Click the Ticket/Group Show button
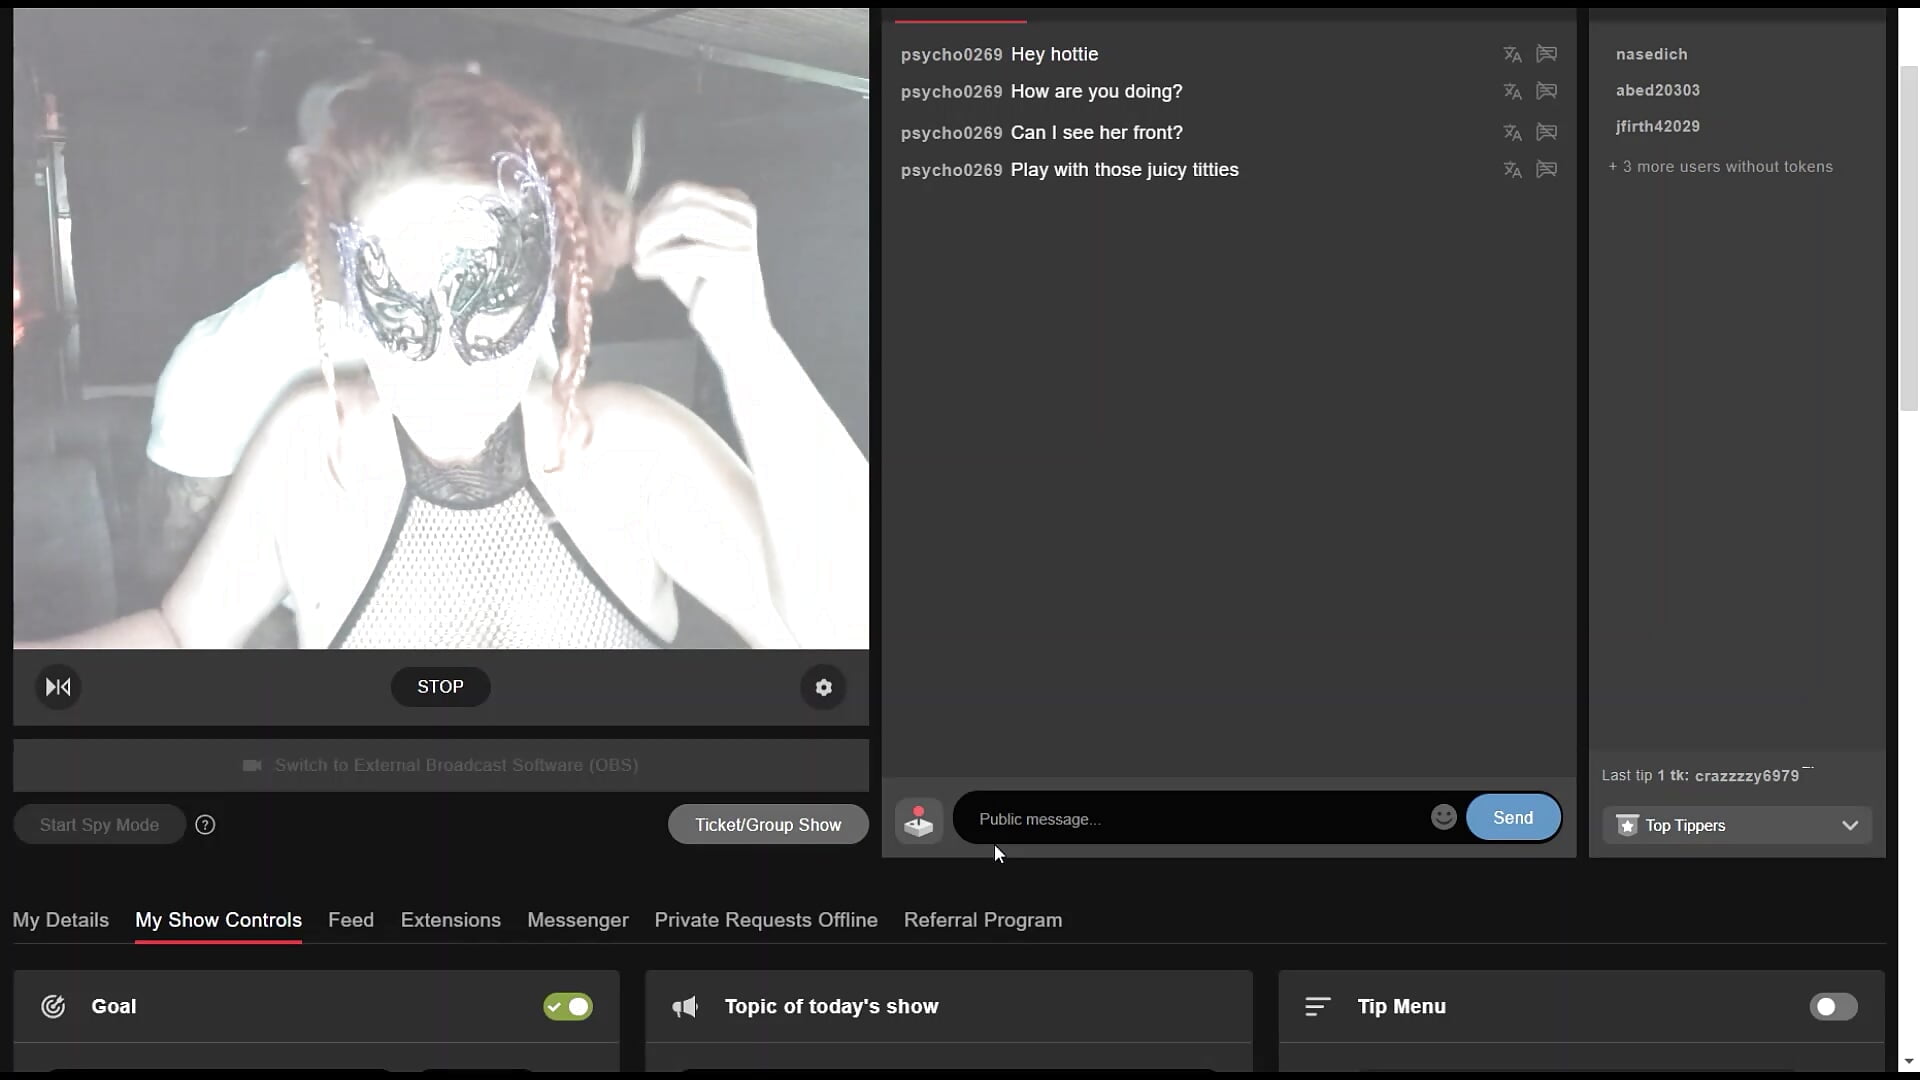Viewport: 1920px width, 1080px height. click(767, 824)
